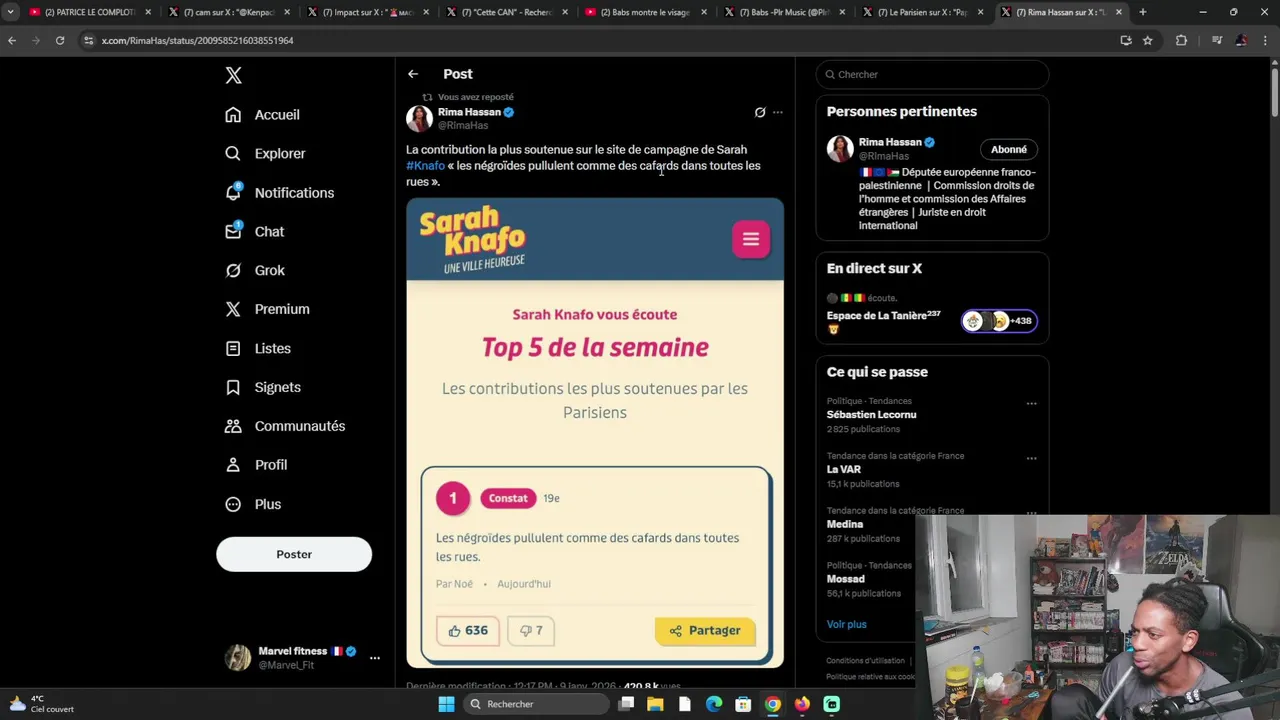
Task: Click the white Poster button
Action: (x=294, y=554)
